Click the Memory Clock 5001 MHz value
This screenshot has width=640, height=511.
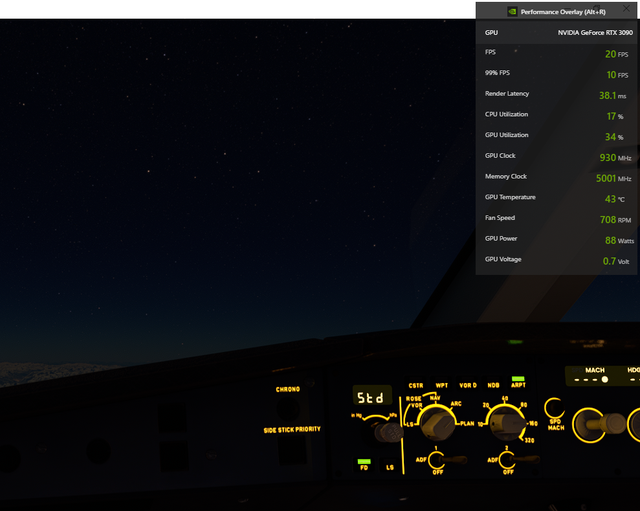[613, 178]
